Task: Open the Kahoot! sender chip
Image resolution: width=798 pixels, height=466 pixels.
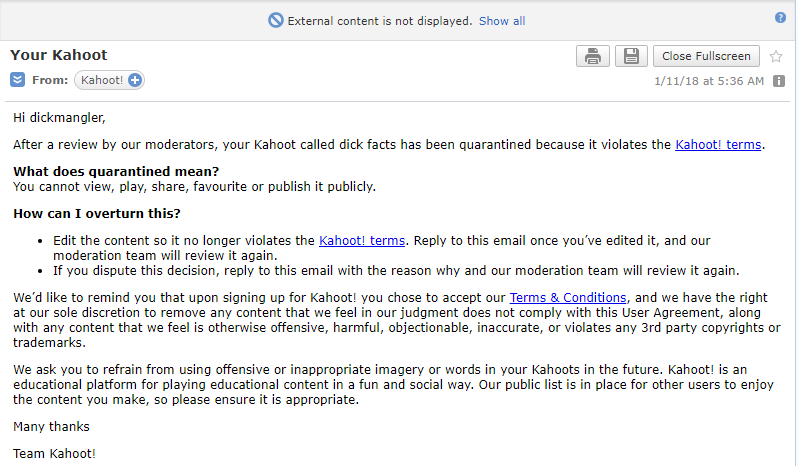Action: pyautogui.click(x=102, y=80)
